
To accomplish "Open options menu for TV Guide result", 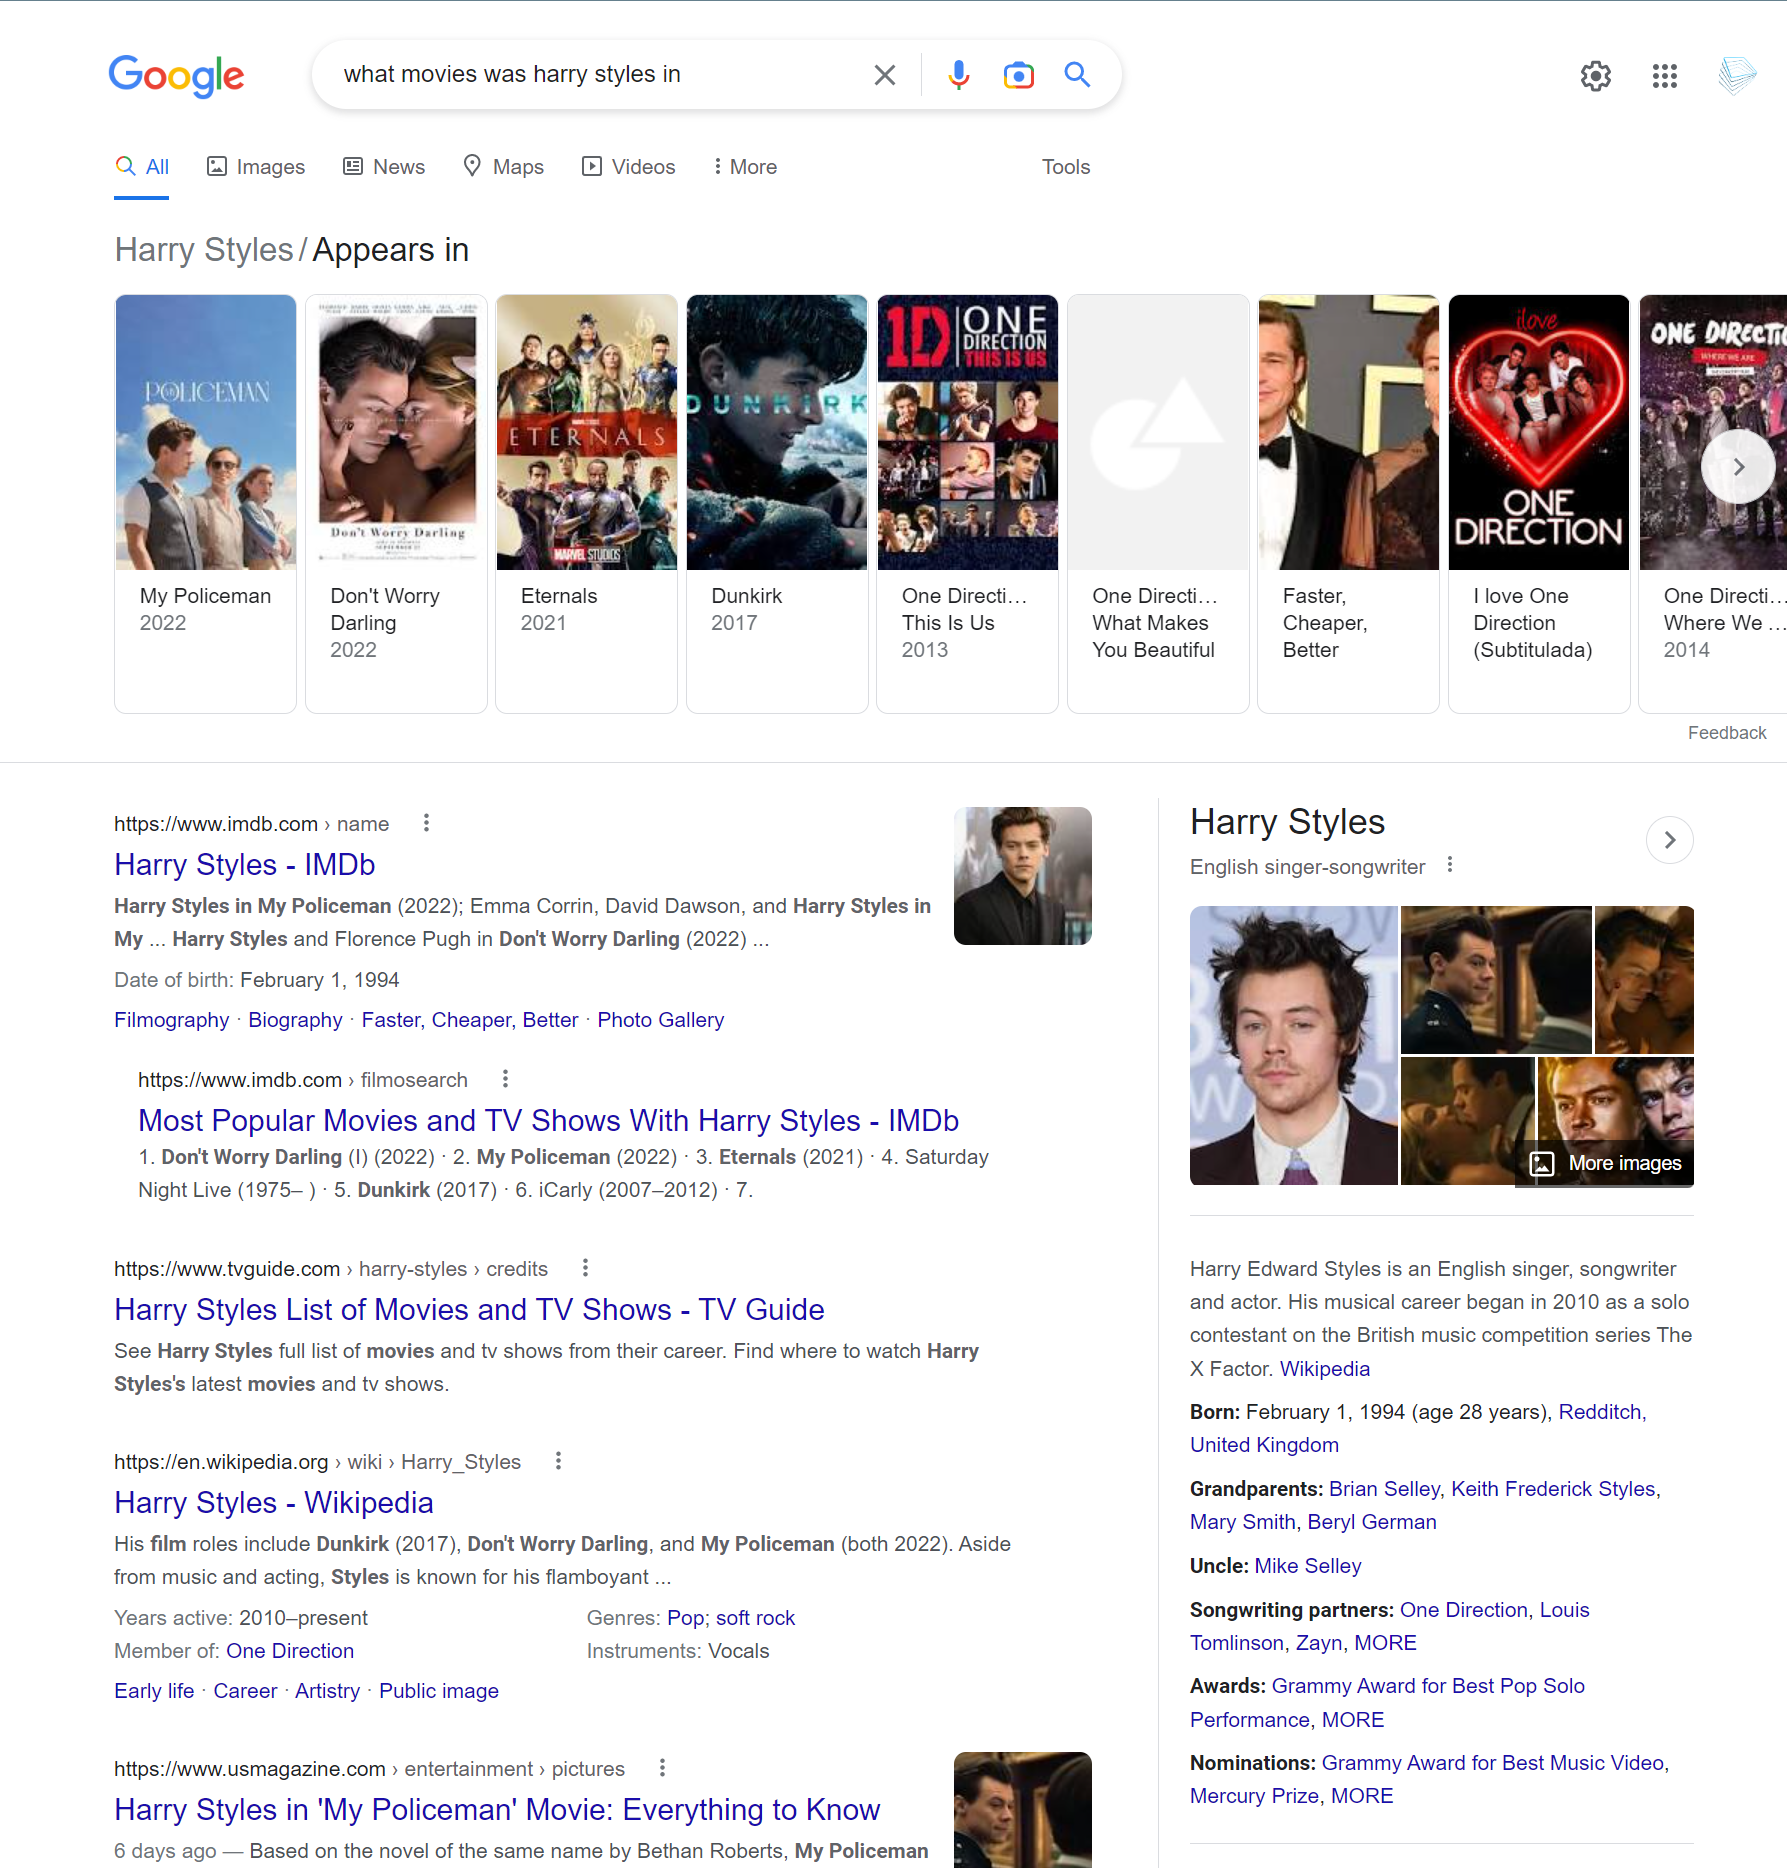I will click(x=585, y=1268).
